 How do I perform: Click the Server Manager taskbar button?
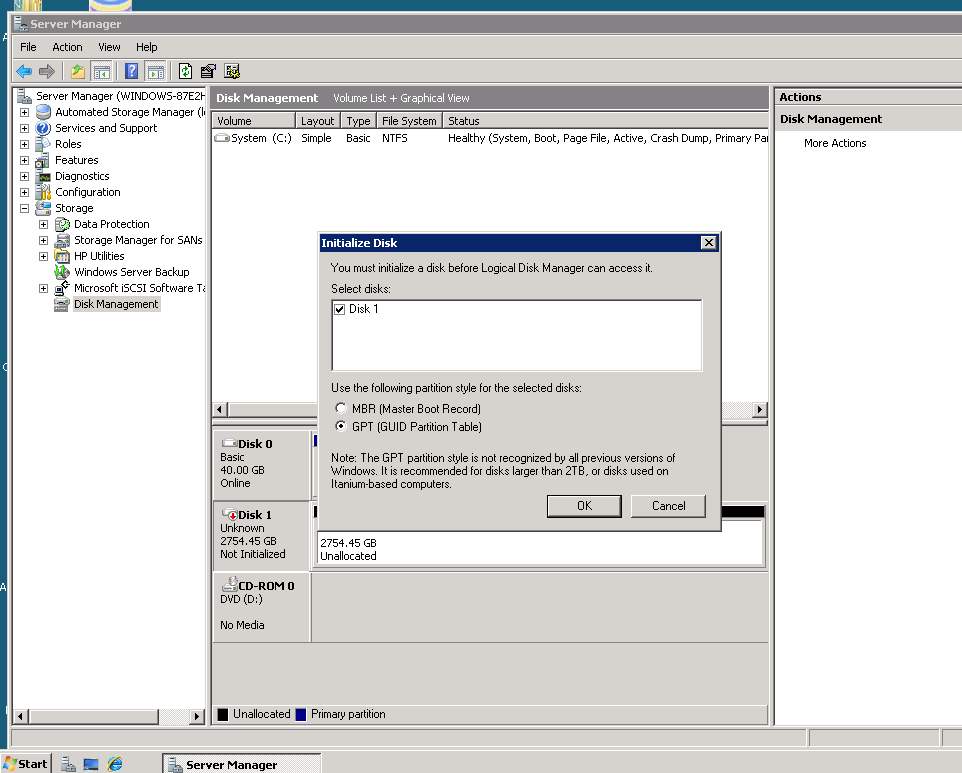coord(242,764)
